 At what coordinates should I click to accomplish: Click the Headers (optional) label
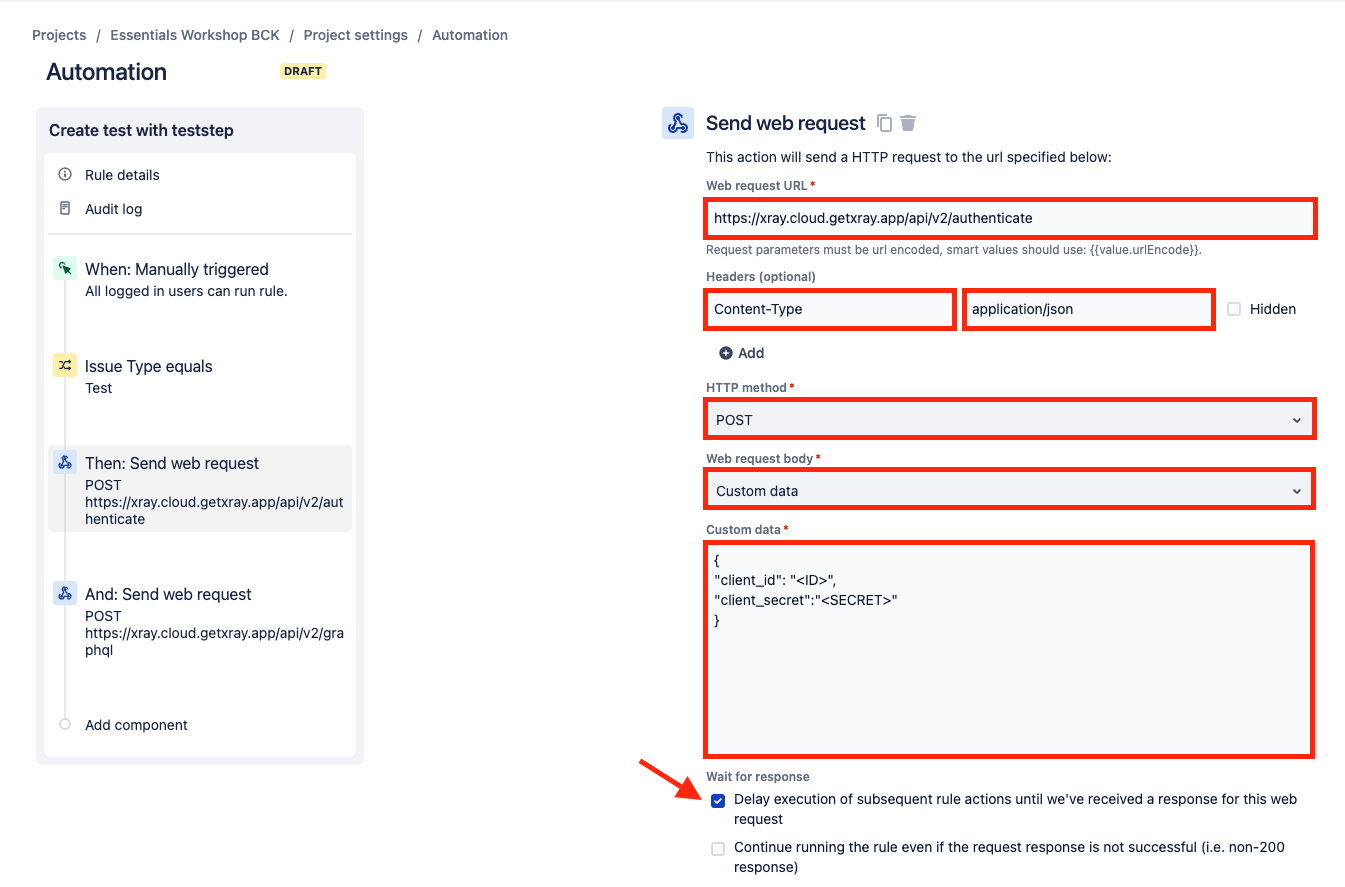tap(761, 276)
